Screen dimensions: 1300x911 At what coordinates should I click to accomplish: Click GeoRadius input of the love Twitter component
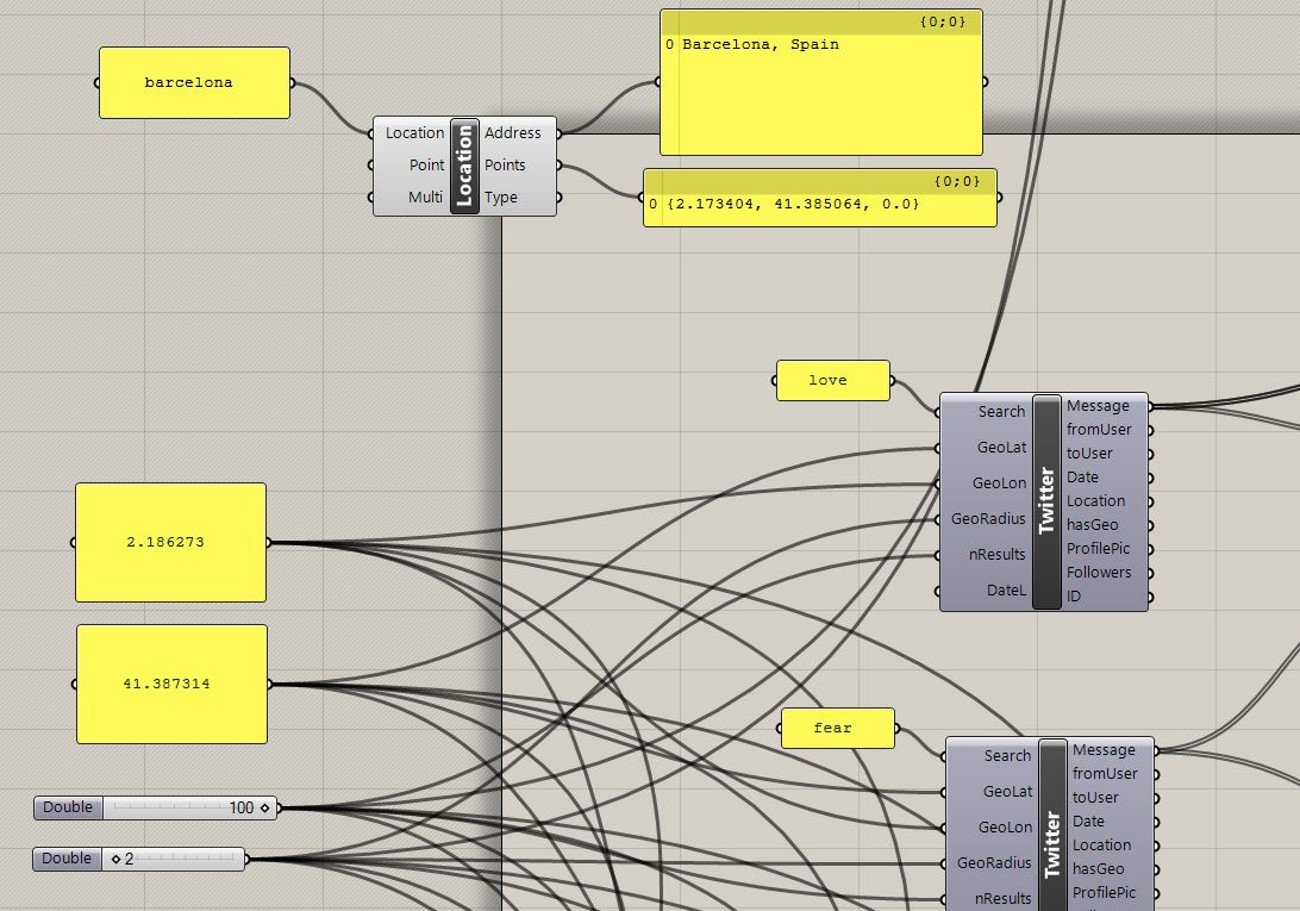(x=988, y=520)
